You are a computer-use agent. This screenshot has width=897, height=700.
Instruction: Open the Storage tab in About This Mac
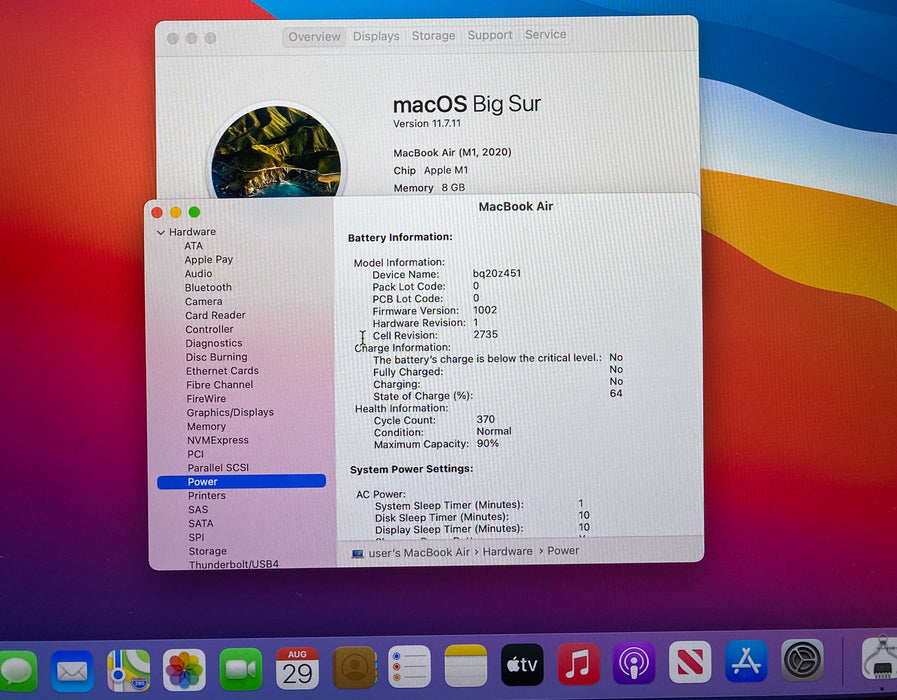434,35
